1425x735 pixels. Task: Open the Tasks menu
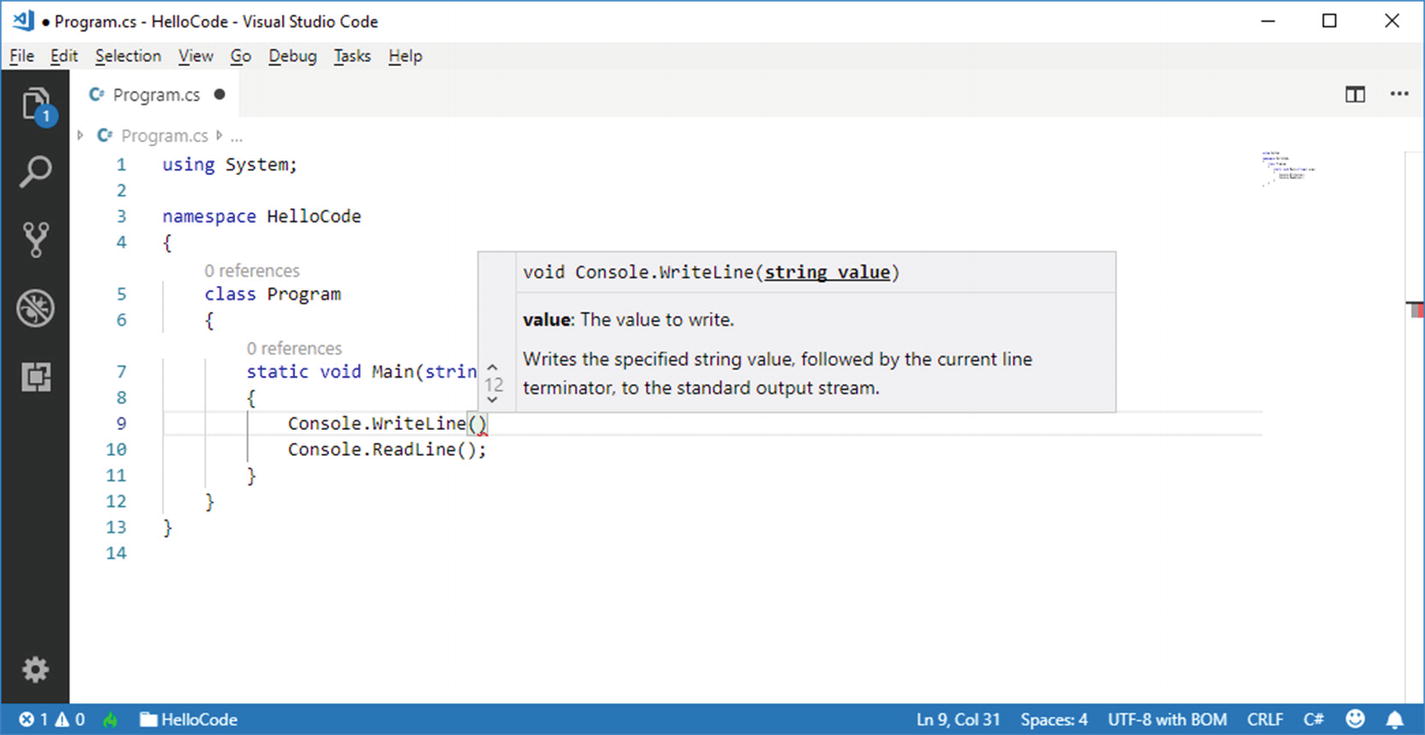pyautogui.click(x=352, y=56)
